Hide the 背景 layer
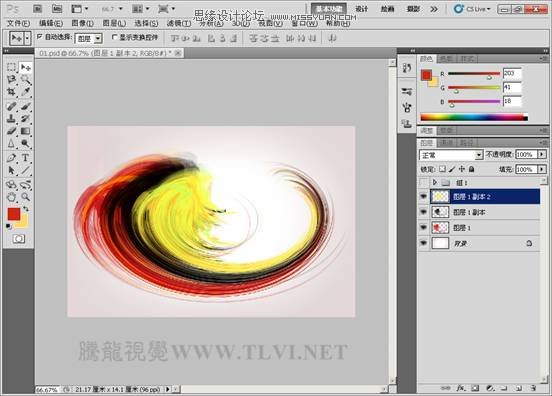 (x=424, y=243)
